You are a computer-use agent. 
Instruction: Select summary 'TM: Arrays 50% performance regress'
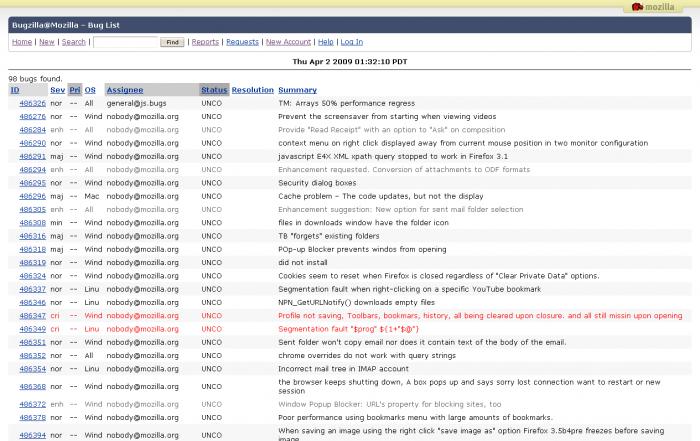point(346,104)
